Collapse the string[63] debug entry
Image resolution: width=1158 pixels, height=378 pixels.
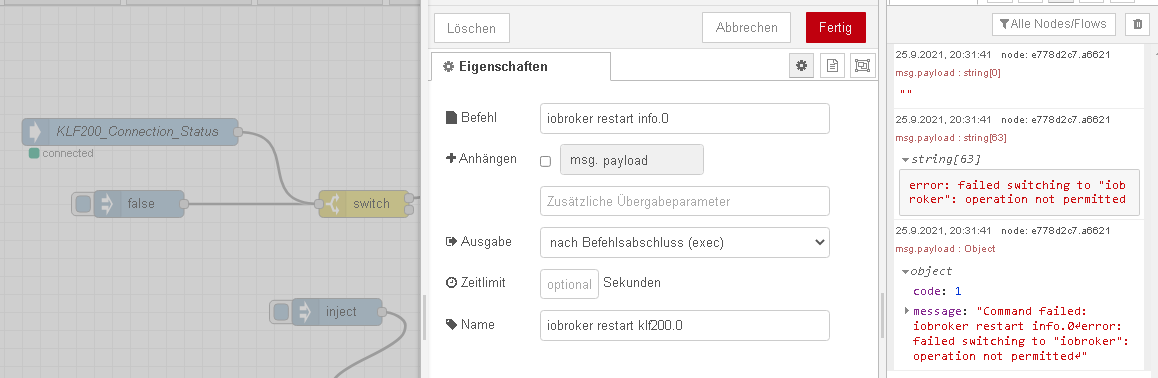pos(905,159)
